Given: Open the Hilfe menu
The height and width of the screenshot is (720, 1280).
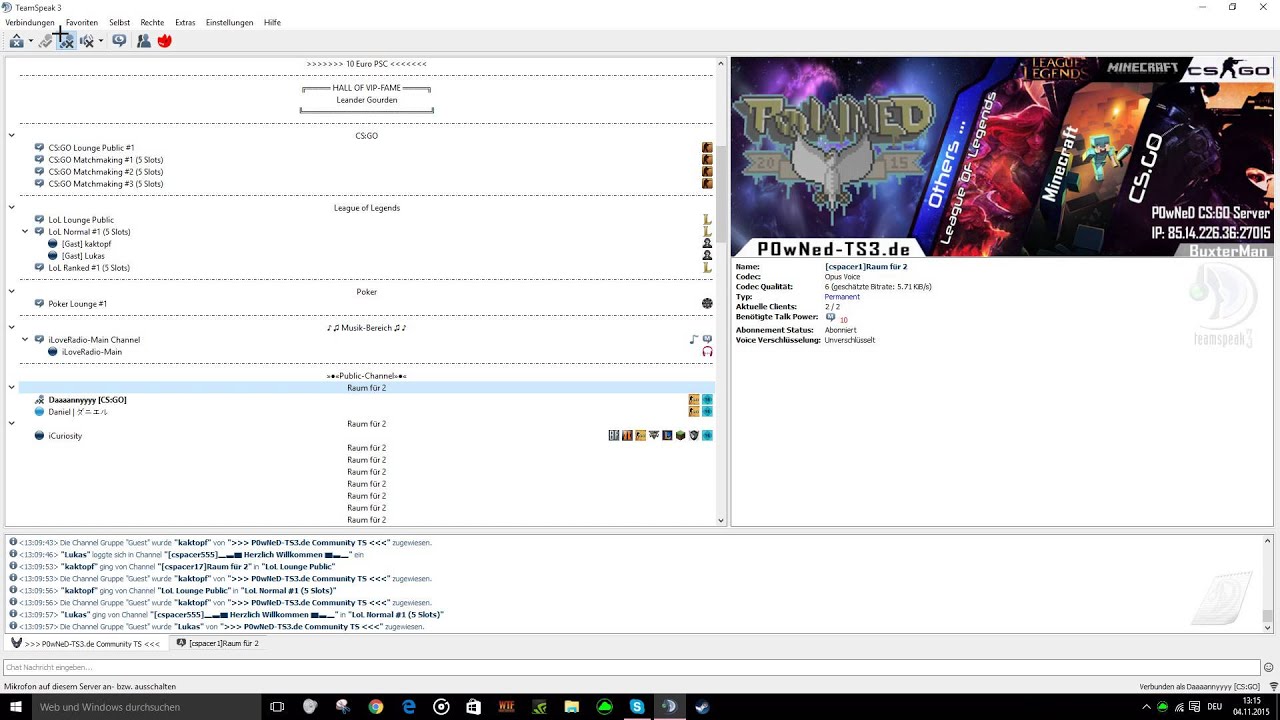Looking at the screenshot, I should coord(272,22).
